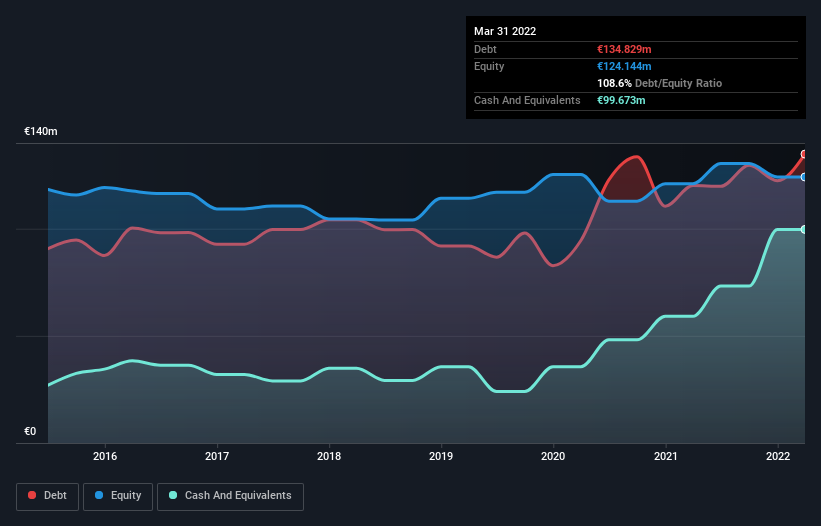821x526 pixels.
Task: Click the Debt label in tooltip
Action: [x=485, y=49]
